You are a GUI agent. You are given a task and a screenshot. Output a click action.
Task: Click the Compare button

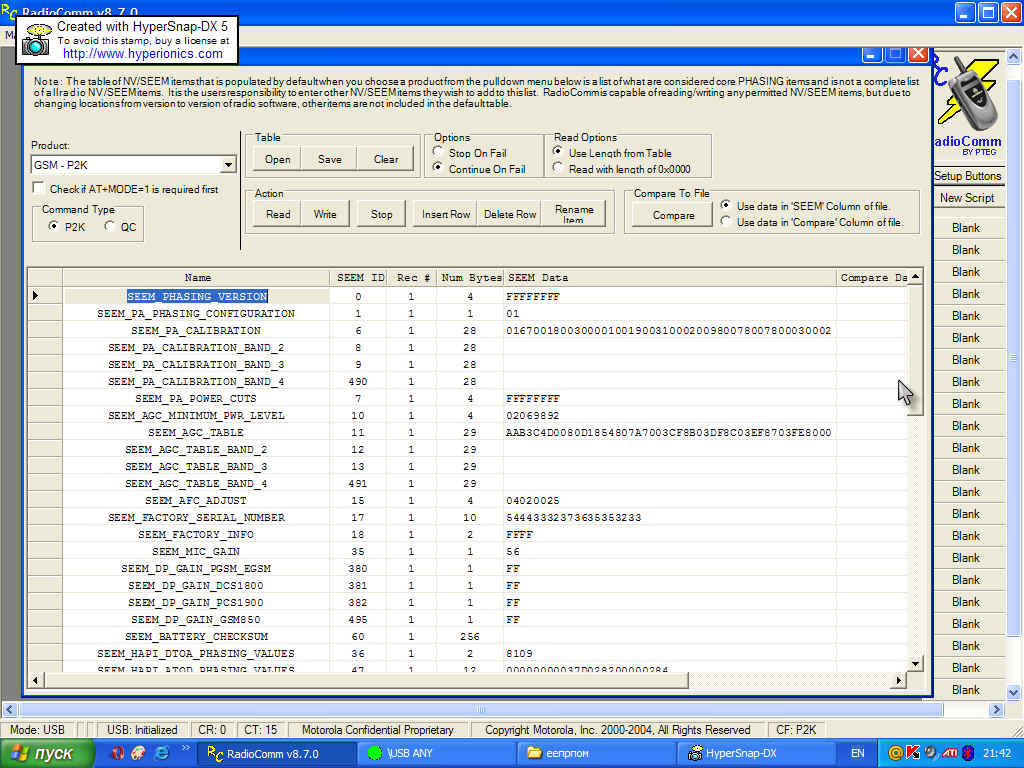tap(673, 215)
